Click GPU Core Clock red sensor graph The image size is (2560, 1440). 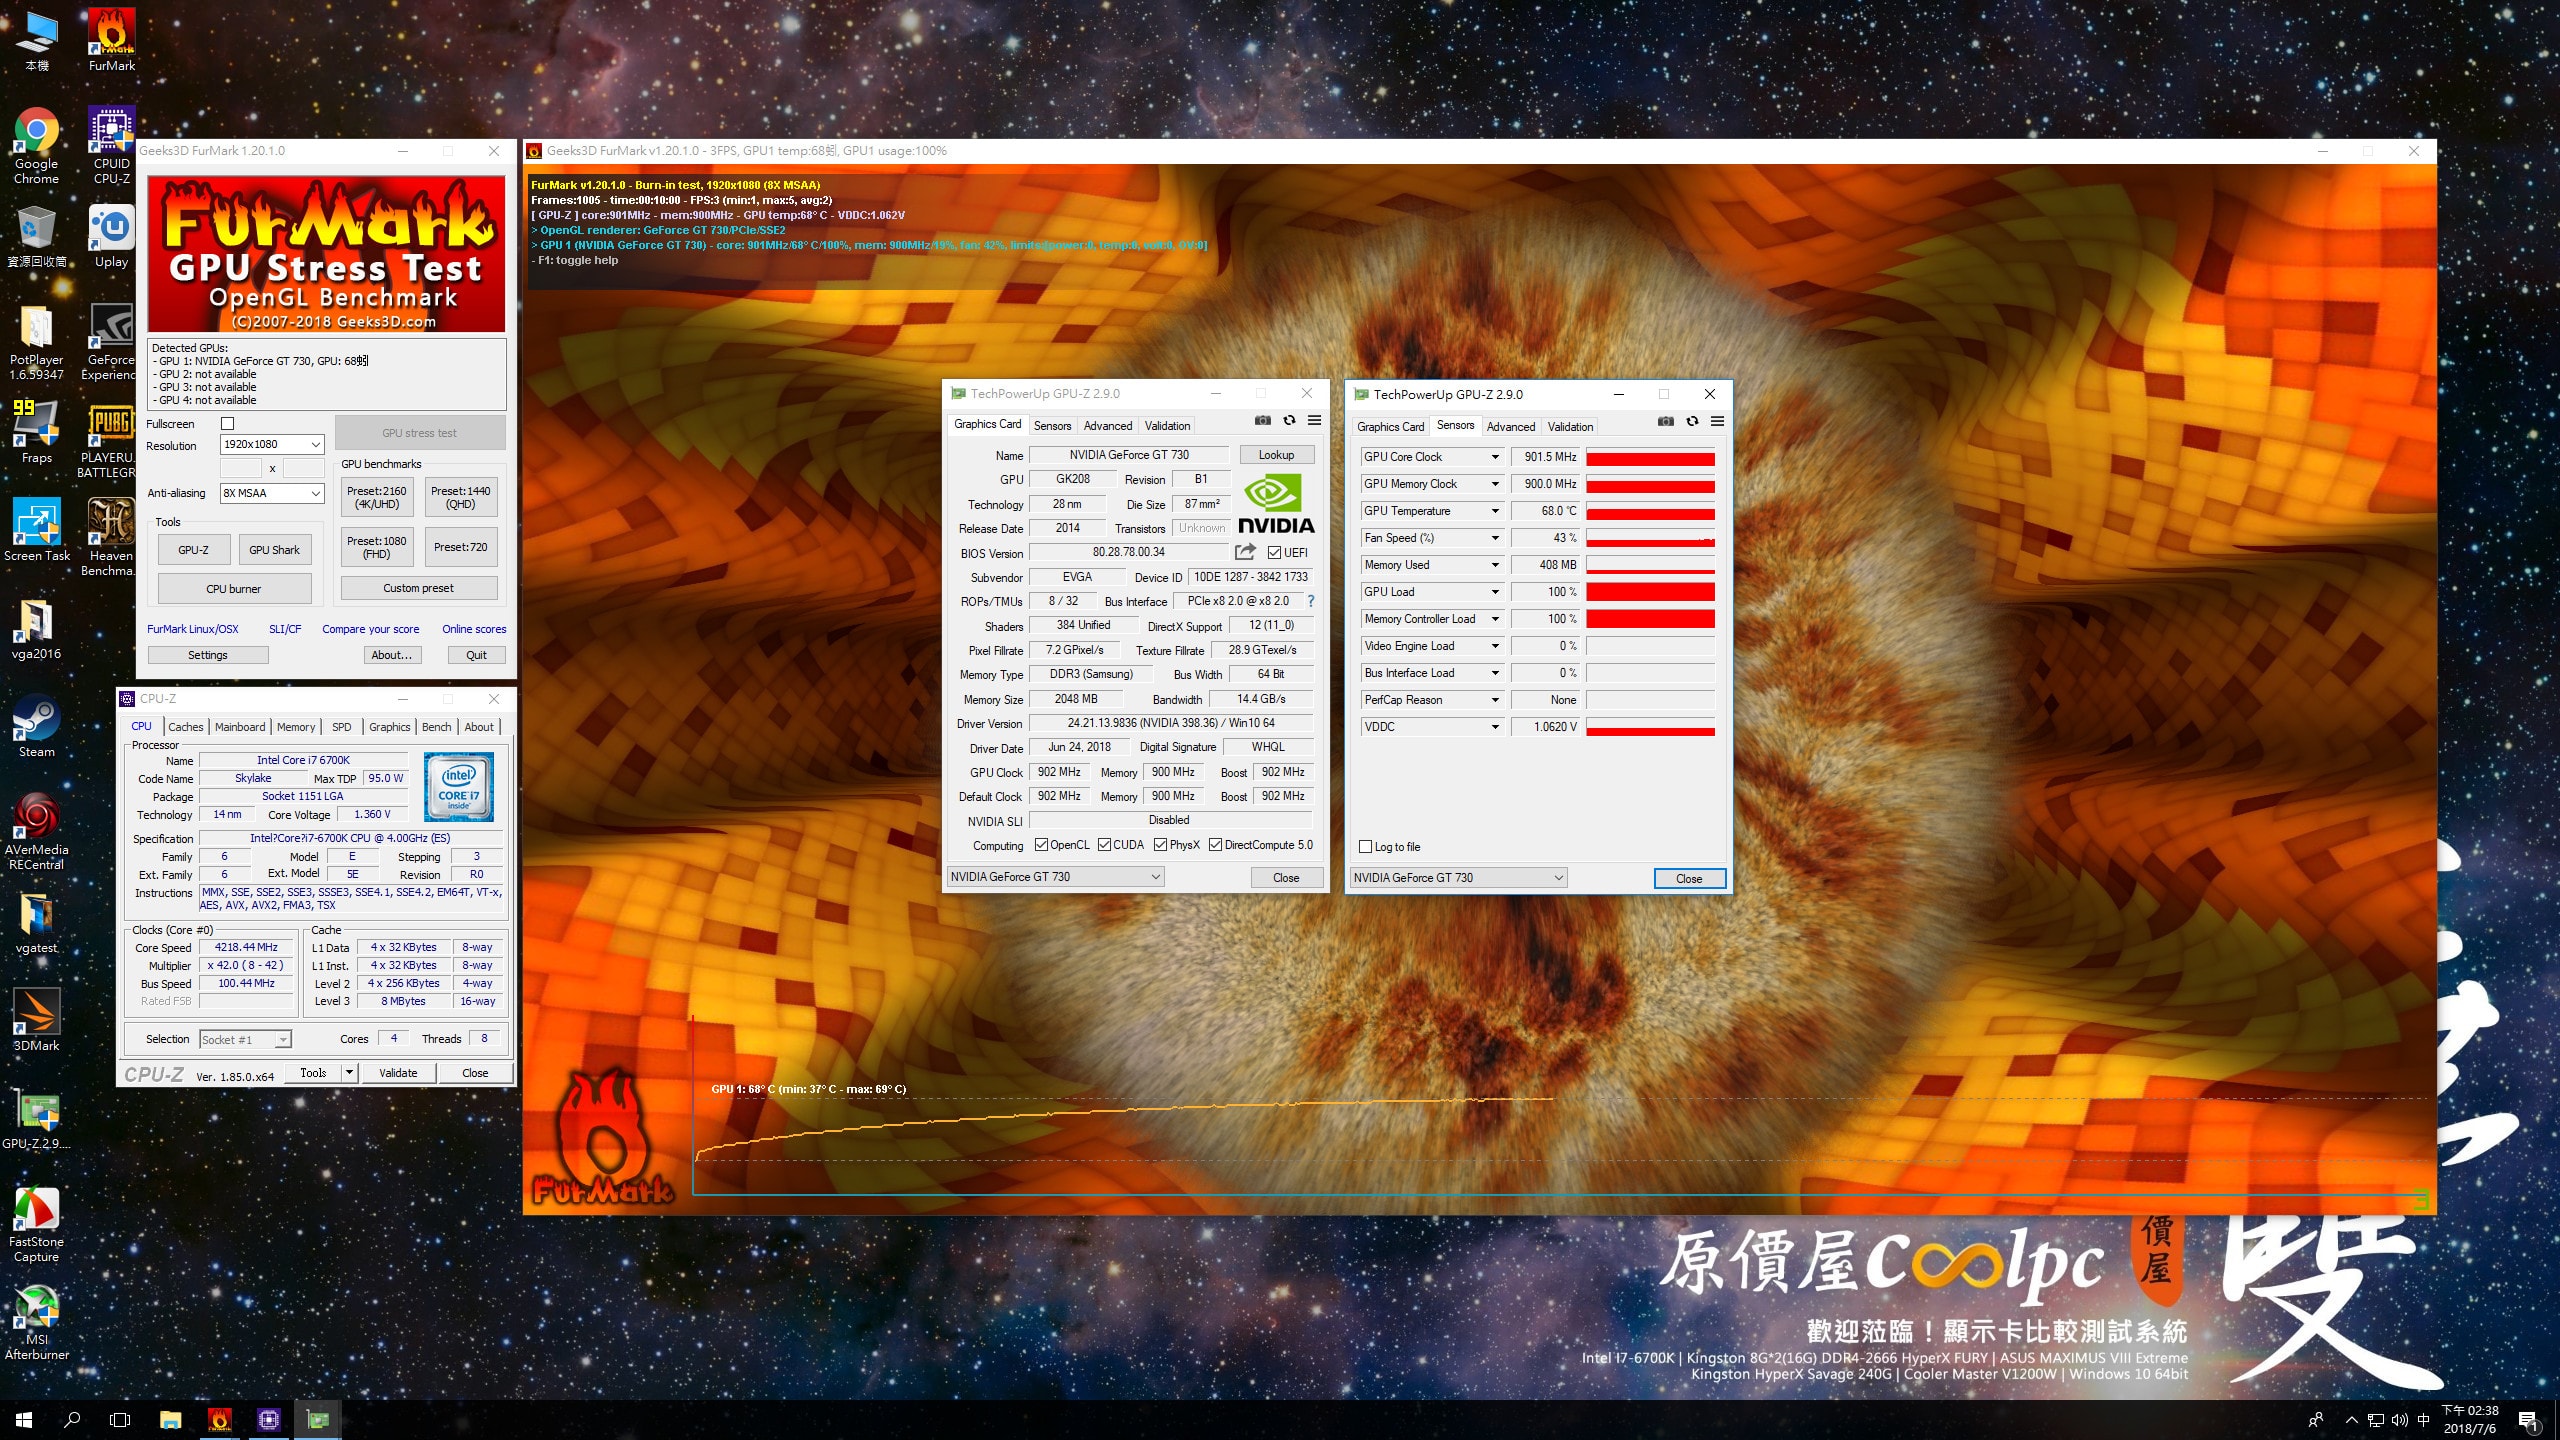tap(1650, 457)
